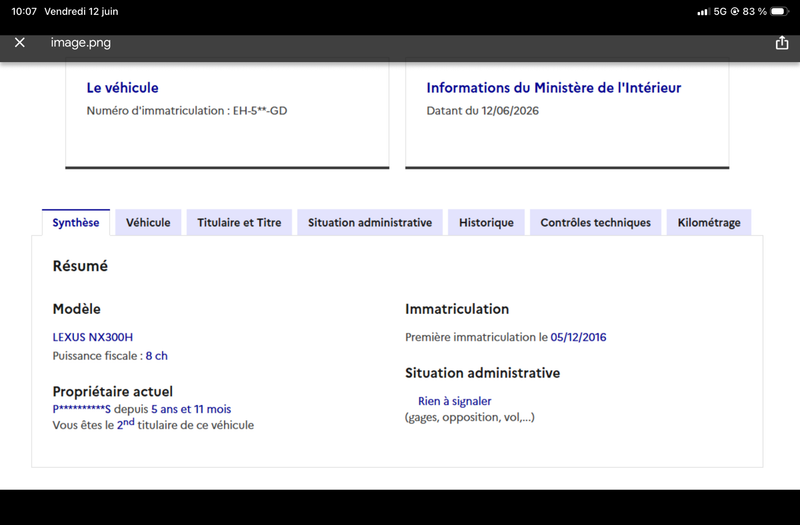The height and width of the screenshot is (525, 800).
Task: Tap the cellular signal bars icon
Action: 703,11
